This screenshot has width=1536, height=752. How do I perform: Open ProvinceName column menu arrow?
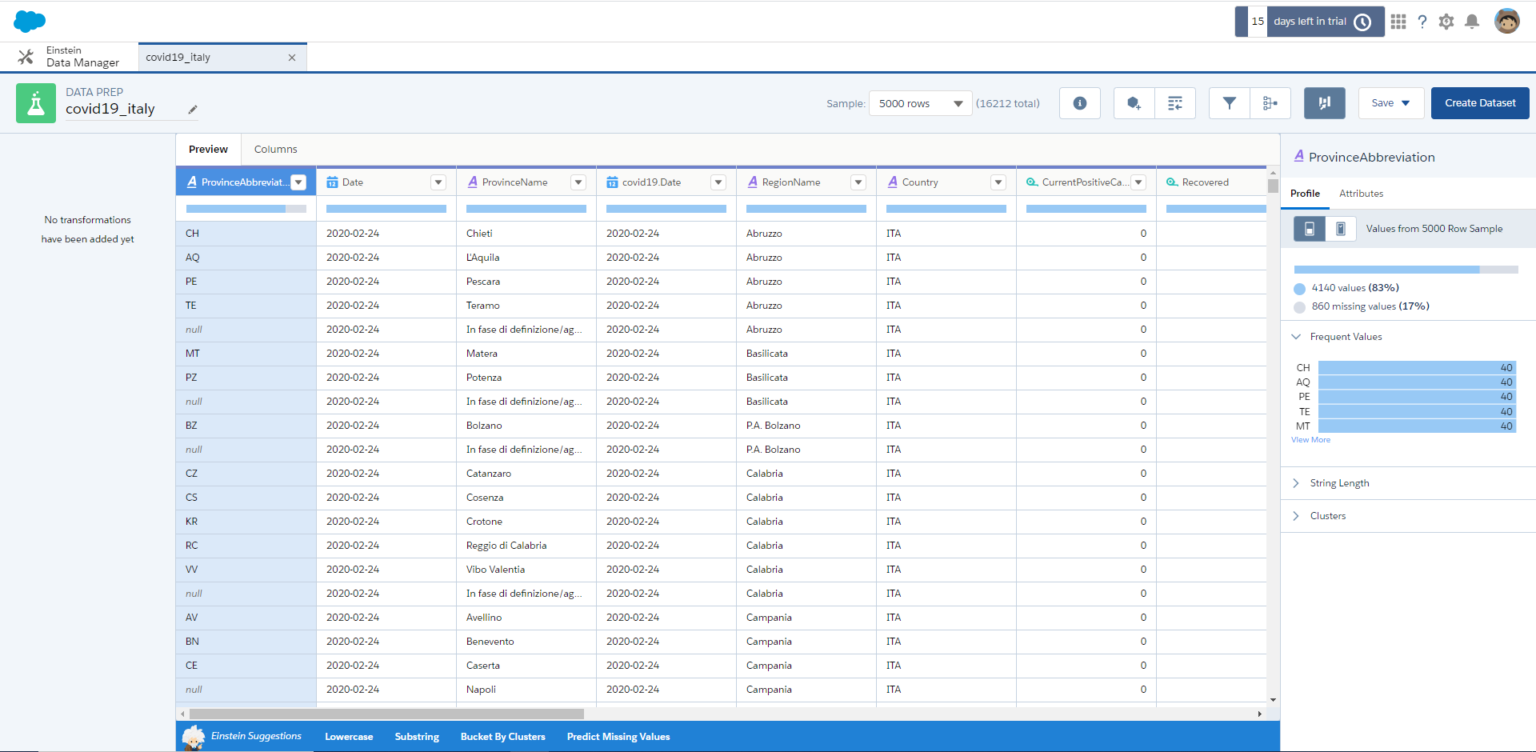(x=578, y=182)
